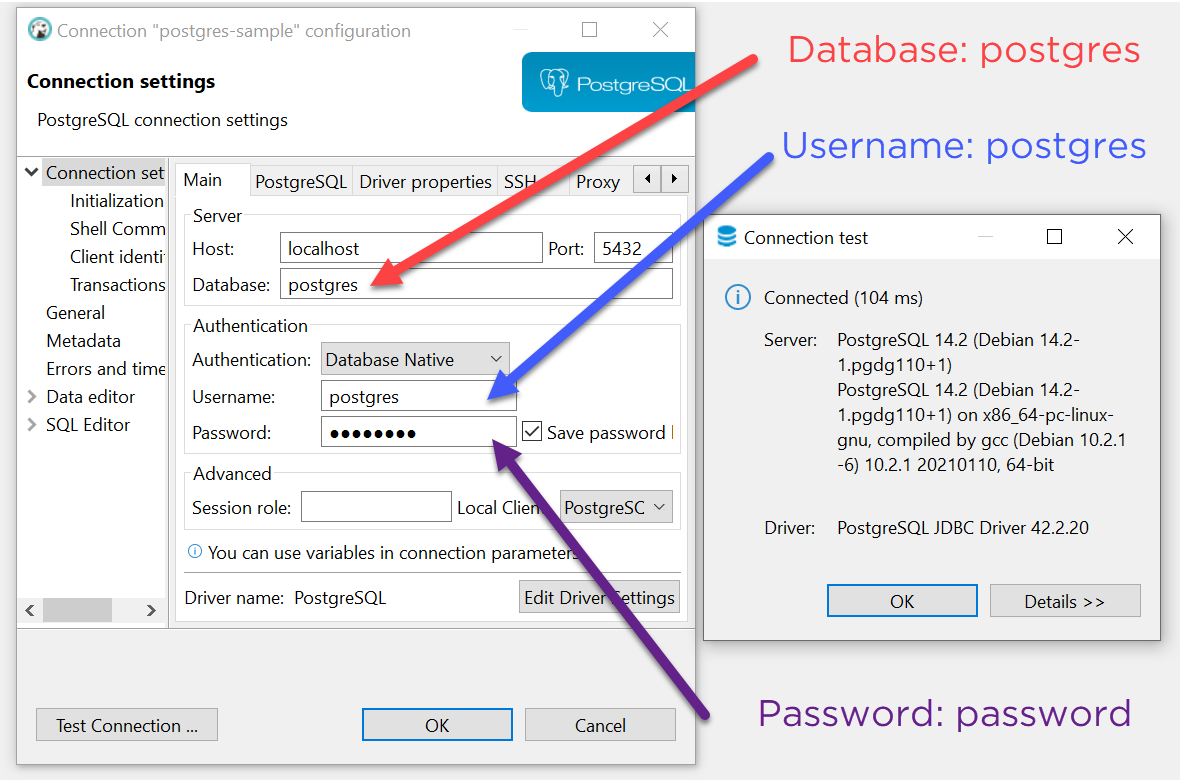The height and width of the screenshot is (780, 1189).
Task: Click the Port input field
Action: click(x=633, y=248)
